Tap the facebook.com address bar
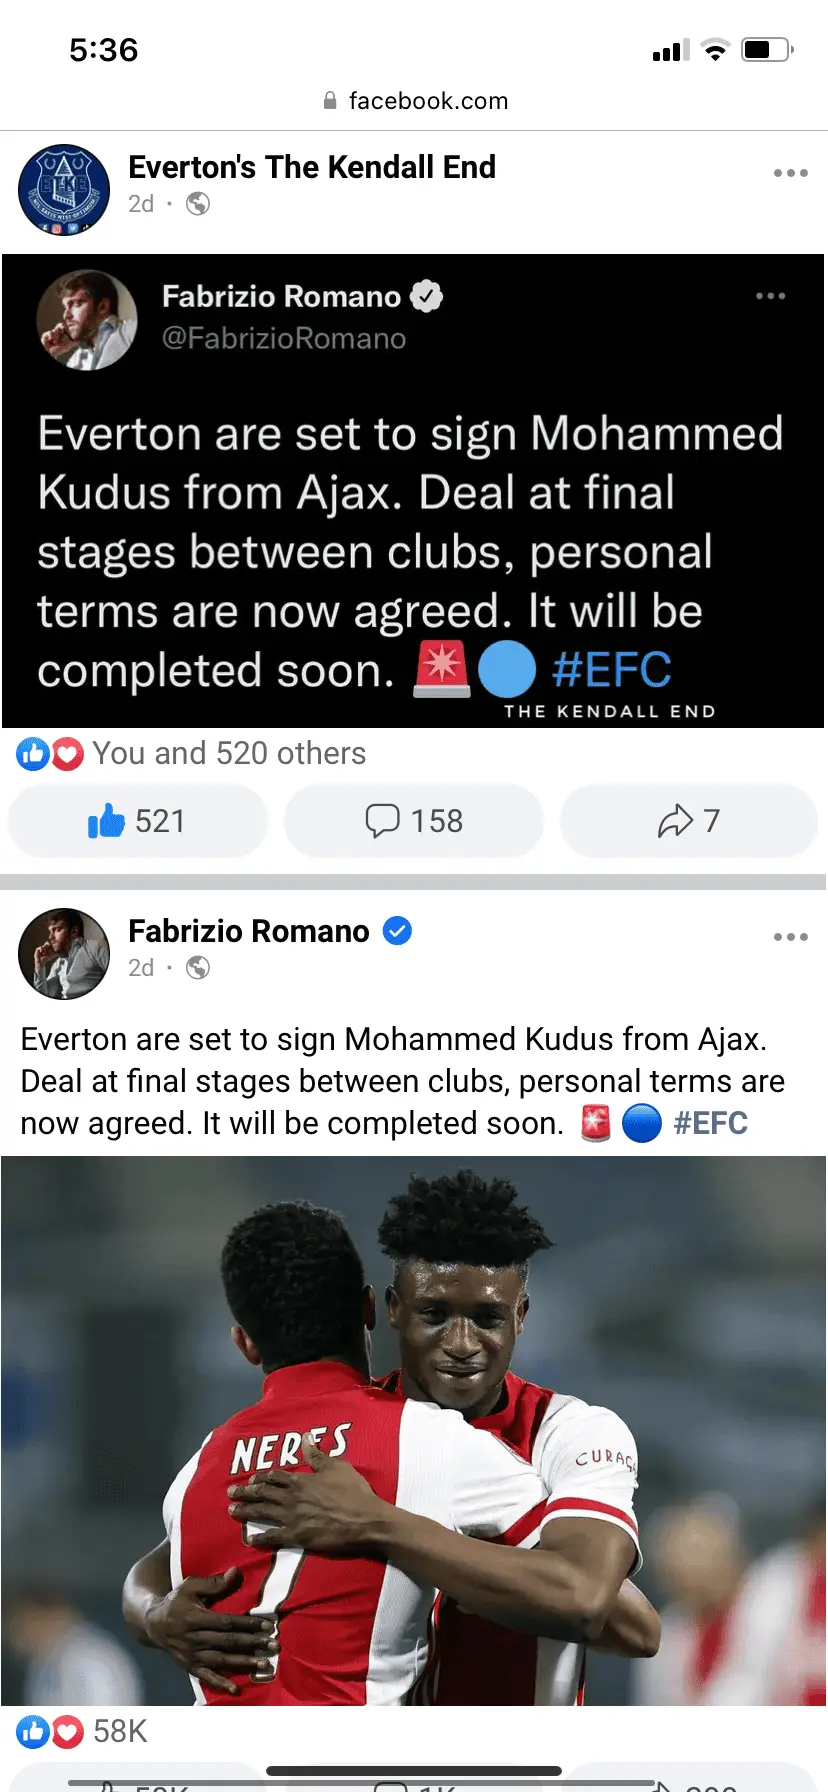Image resolution: width=828 pixels, height=1792 pixels. pos(414,101)
